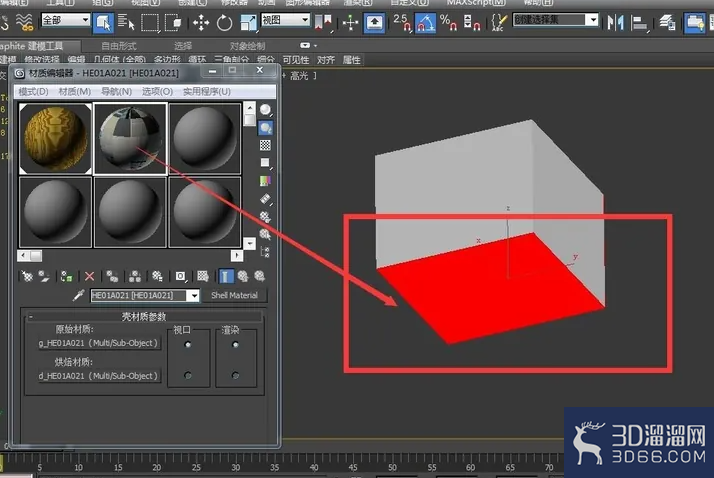
Task: Choose the rectangular selection region tool
Action: pos(150,22)
